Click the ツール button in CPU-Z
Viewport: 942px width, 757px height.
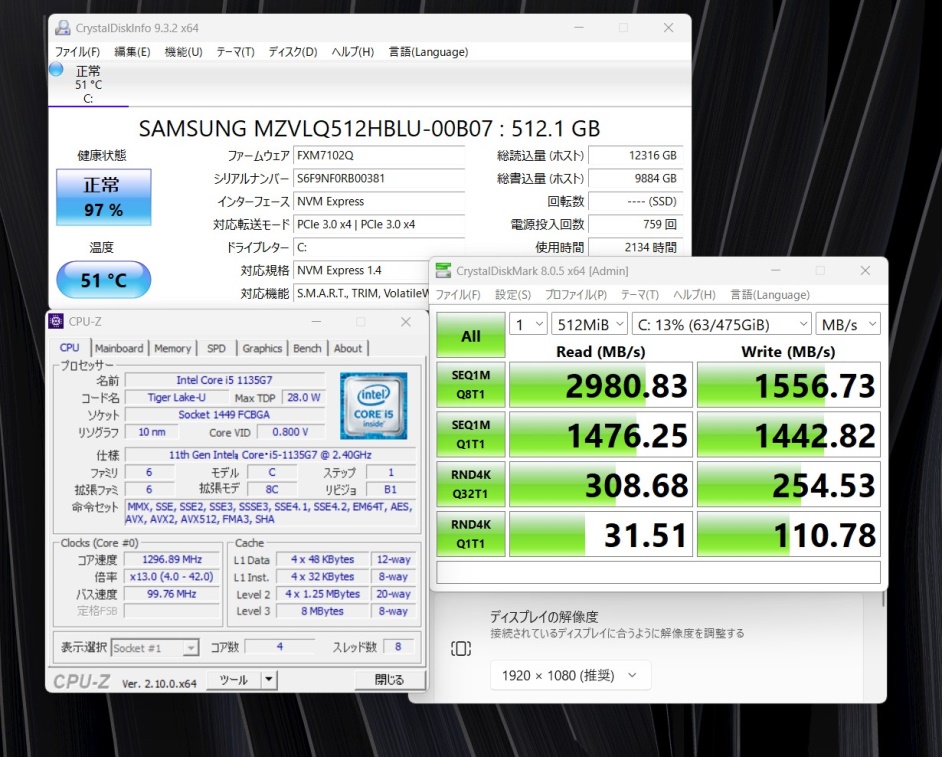[x=234, y=680]
